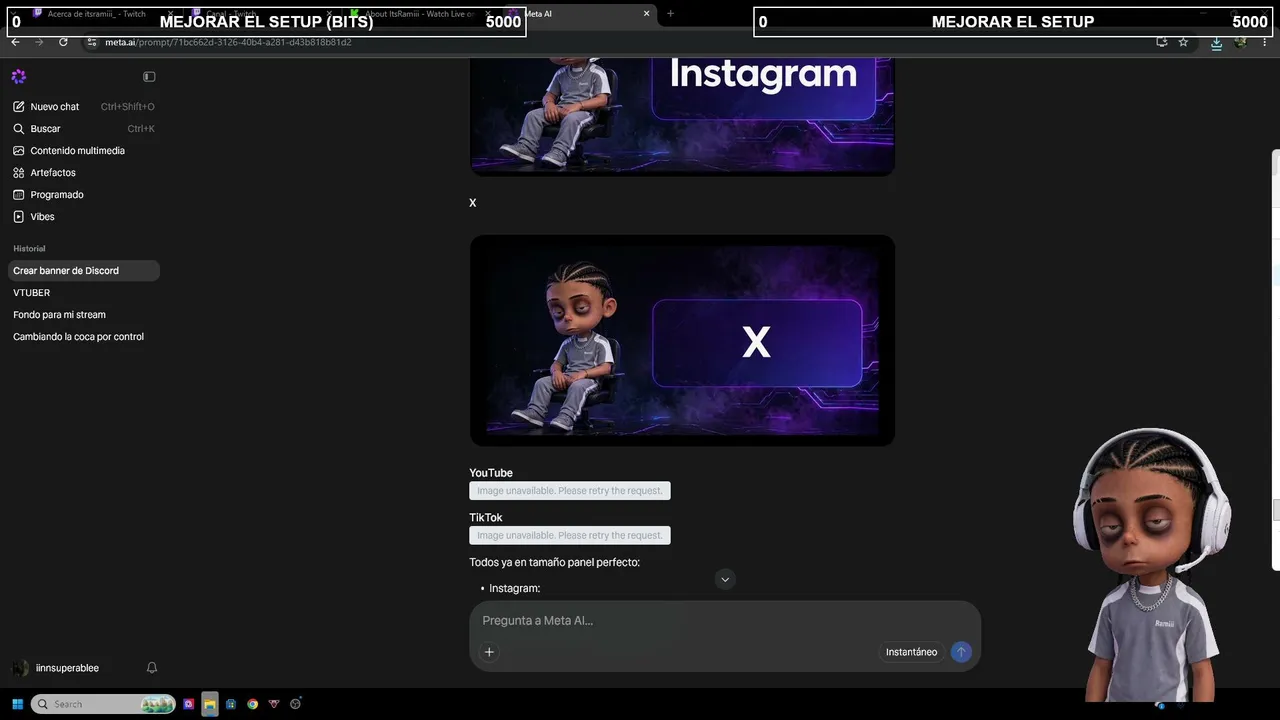The height and width of the screenshot is (720, 1280).
Task: Select the 'Crear banner de Discord' chat
Action: point(84,271)
